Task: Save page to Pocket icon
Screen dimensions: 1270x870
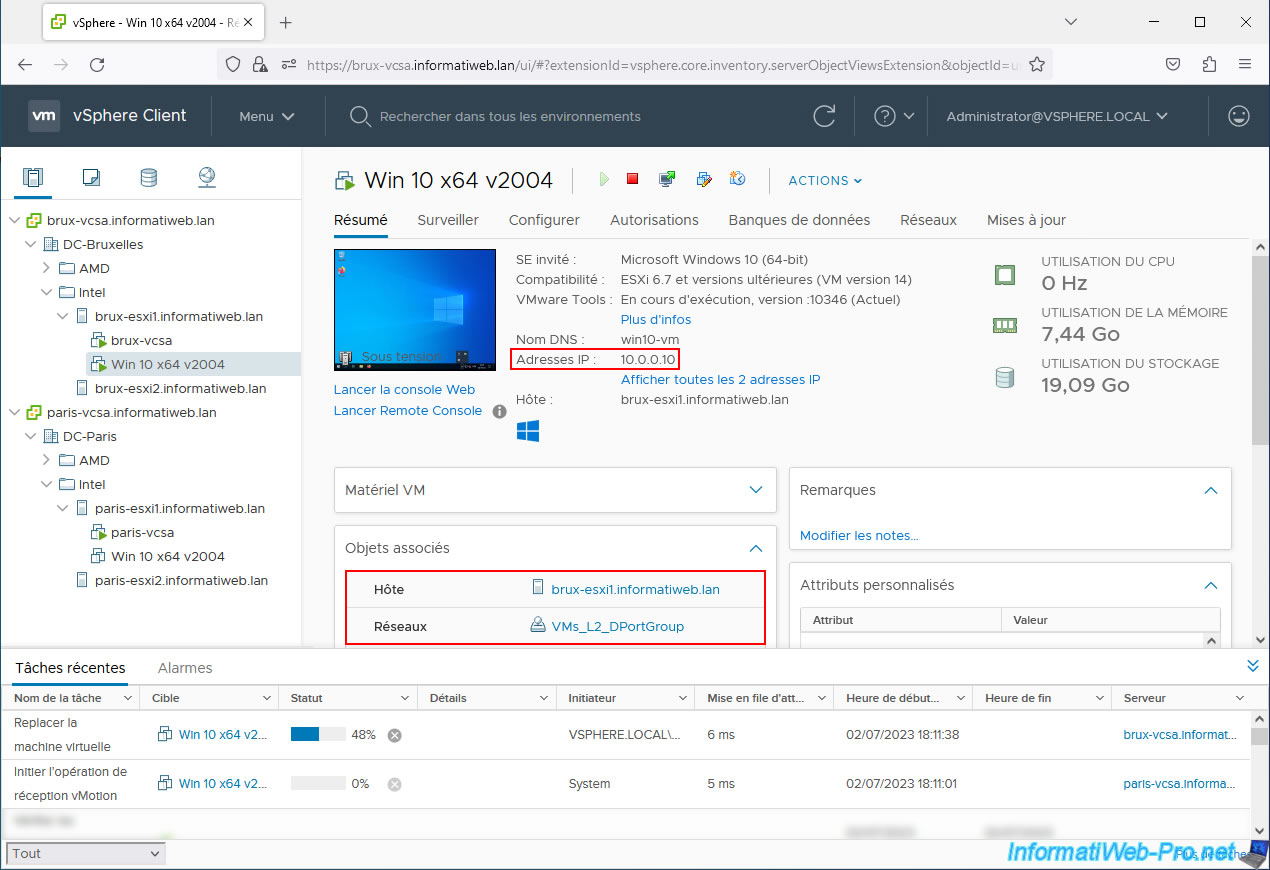Action: [1173, 64]
